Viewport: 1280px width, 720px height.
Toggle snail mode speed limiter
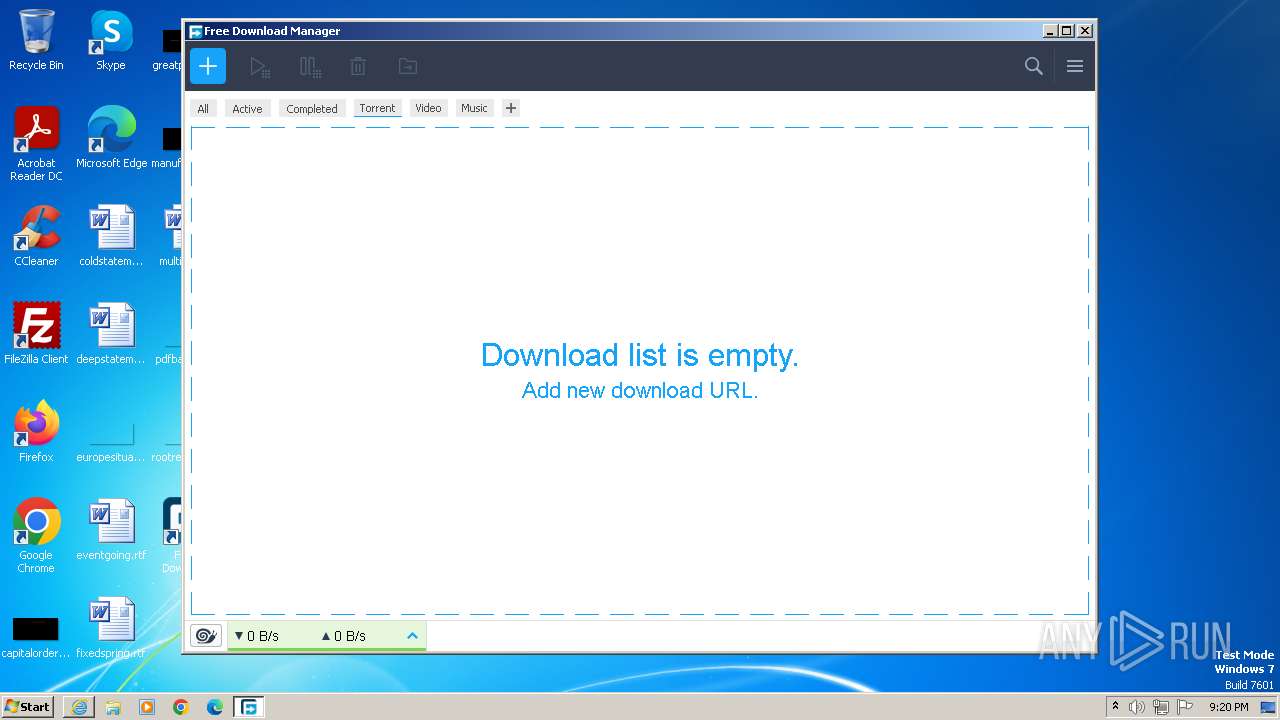click(x=206, y=636)
